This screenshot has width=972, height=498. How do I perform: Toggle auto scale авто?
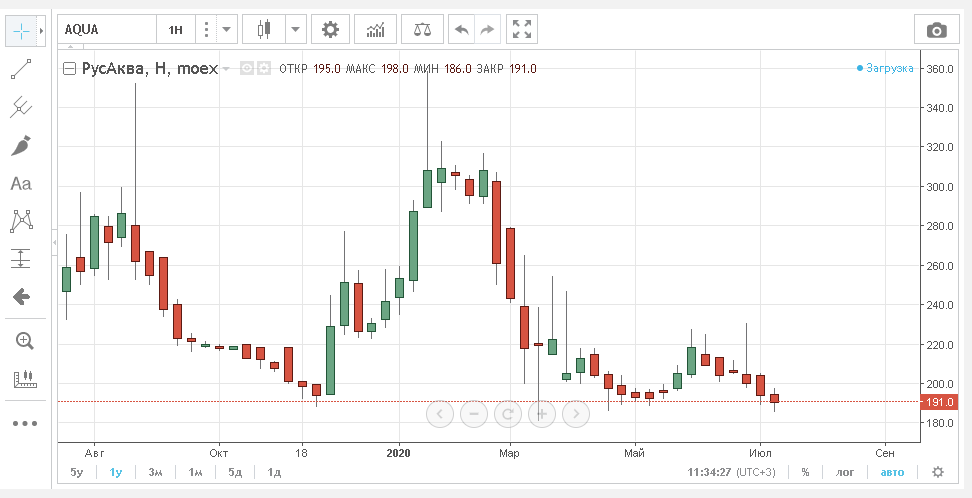point(893,472)
